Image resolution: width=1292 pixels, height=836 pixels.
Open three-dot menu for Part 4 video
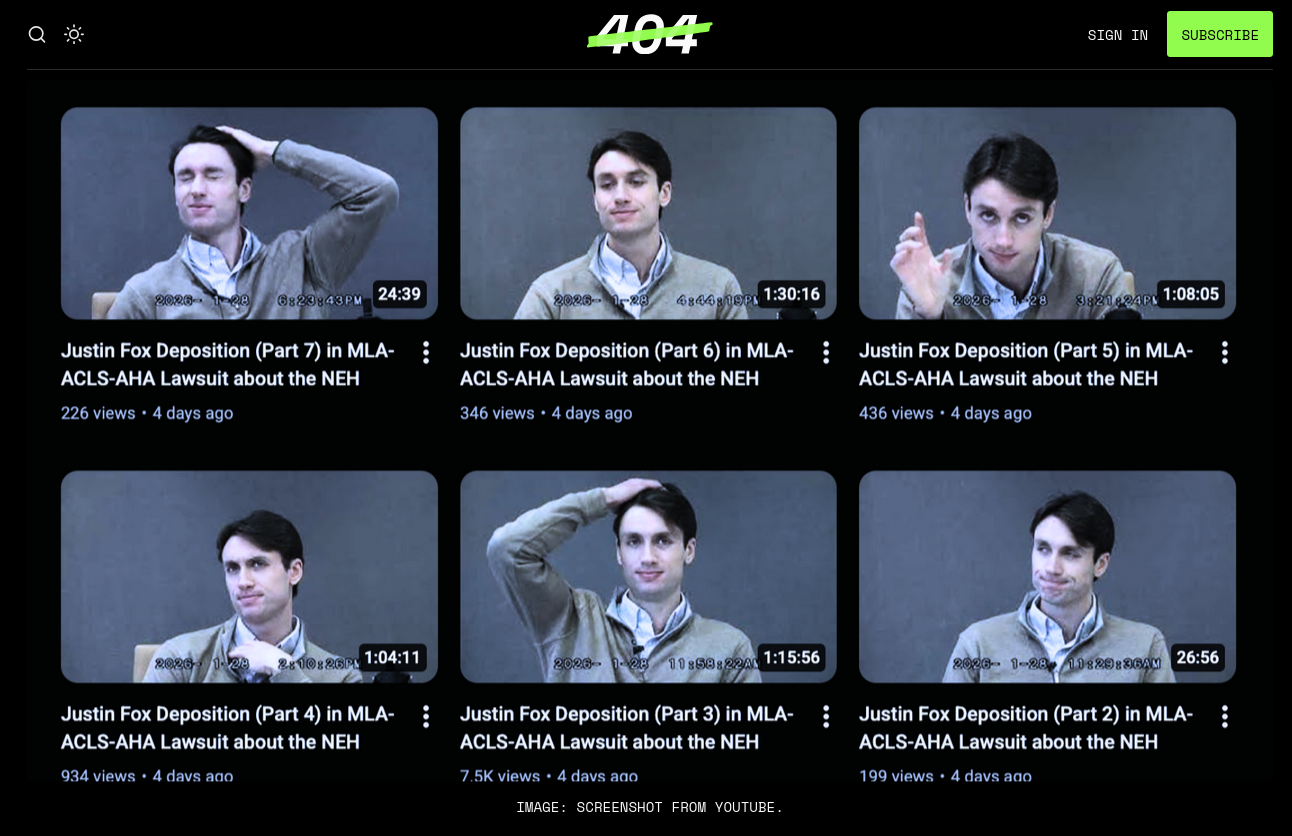426,716
